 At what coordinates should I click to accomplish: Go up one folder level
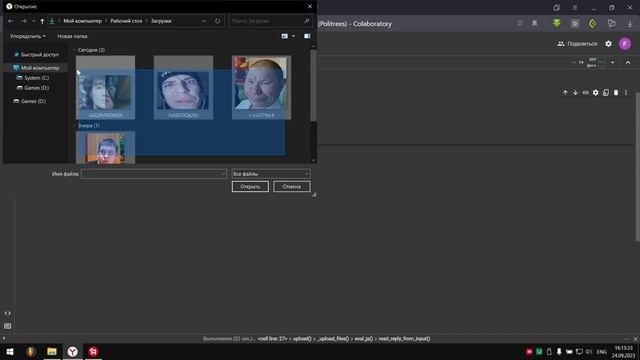[42, 21]
